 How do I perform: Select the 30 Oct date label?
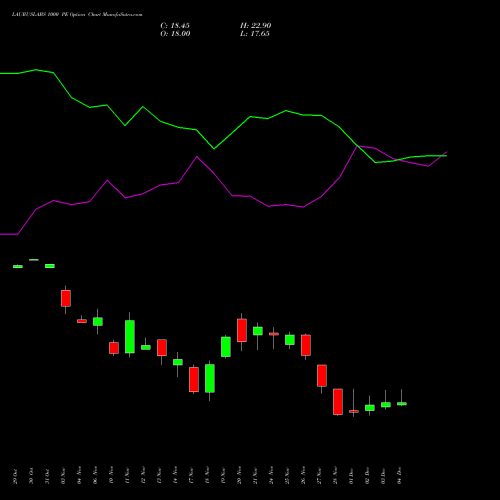pyautogui.click(x=31, y=476)
